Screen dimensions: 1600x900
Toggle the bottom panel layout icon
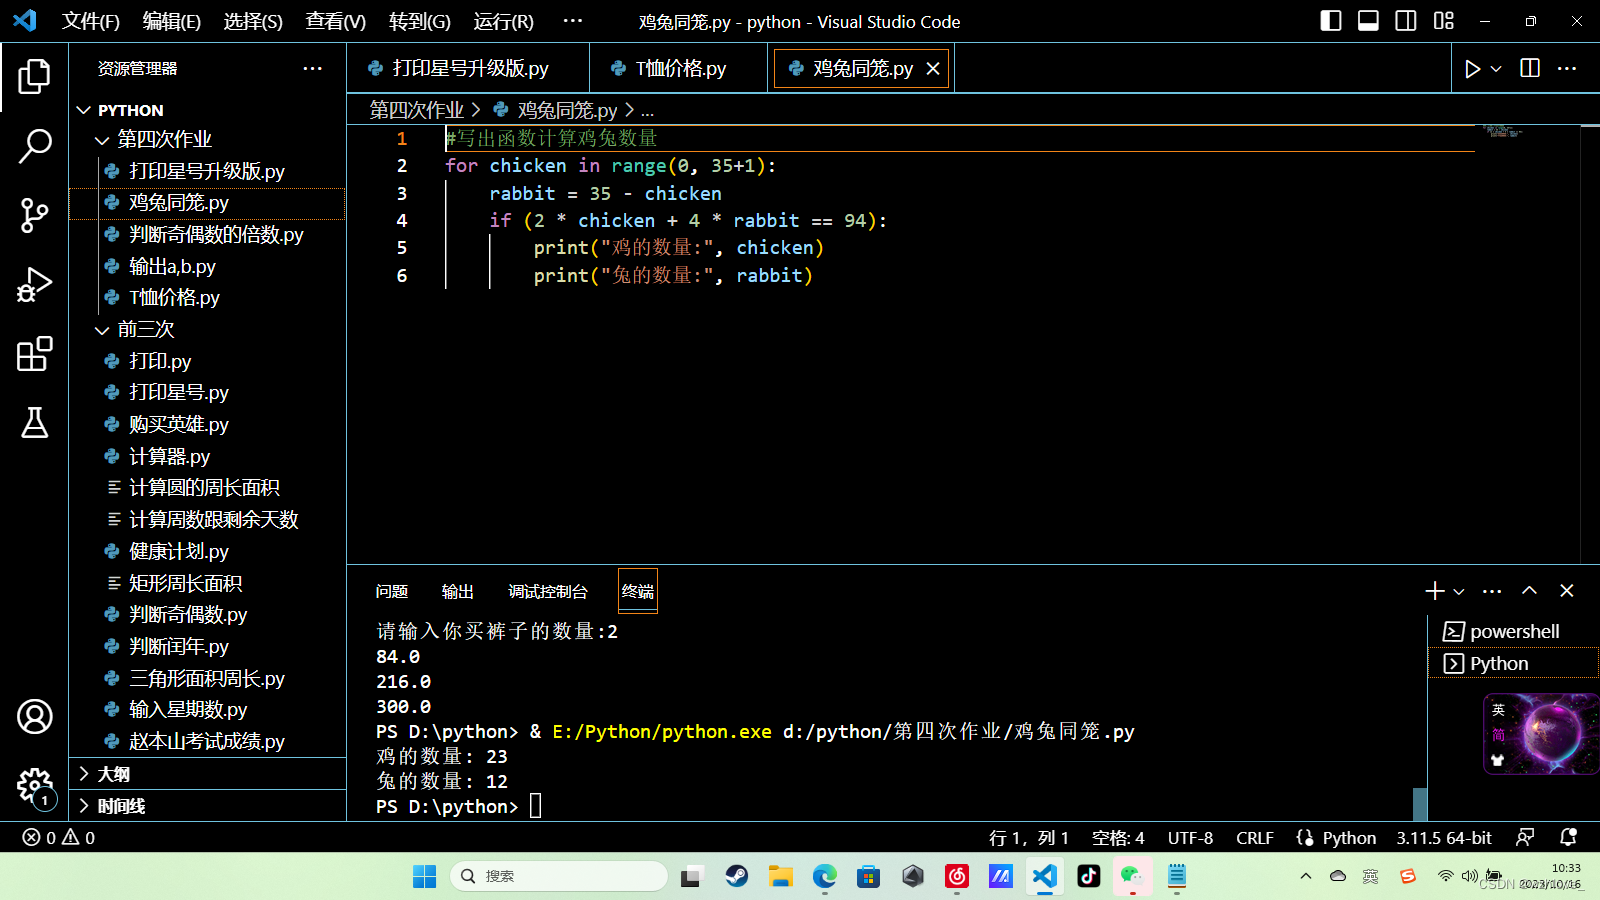pos(1368,21)
